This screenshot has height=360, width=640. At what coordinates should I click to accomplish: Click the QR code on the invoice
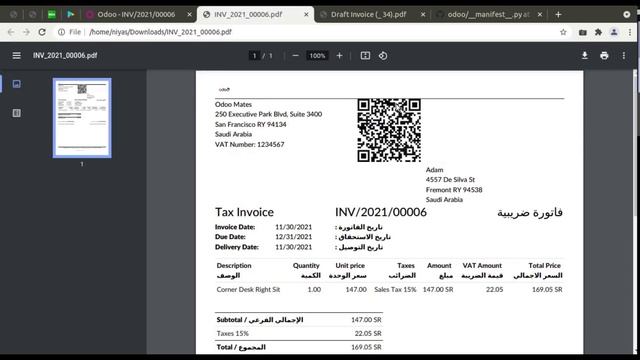[x=389, y=130]
